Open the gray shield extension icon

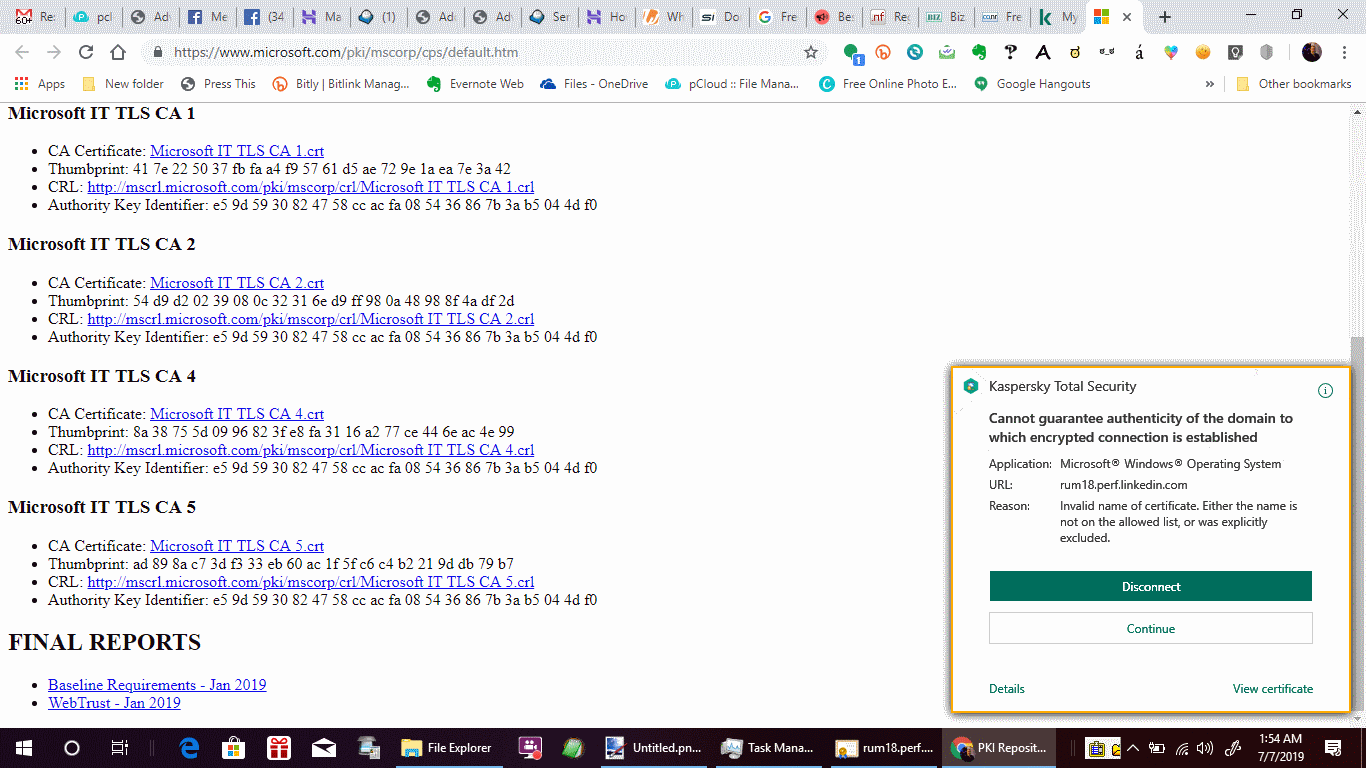[1267, 52]
